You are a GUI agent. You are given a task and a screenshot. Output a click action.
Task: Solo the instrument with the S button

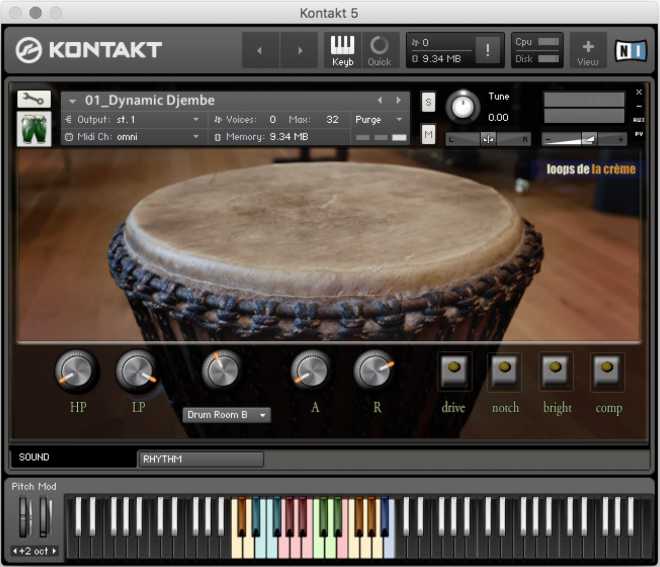point(428,102)
